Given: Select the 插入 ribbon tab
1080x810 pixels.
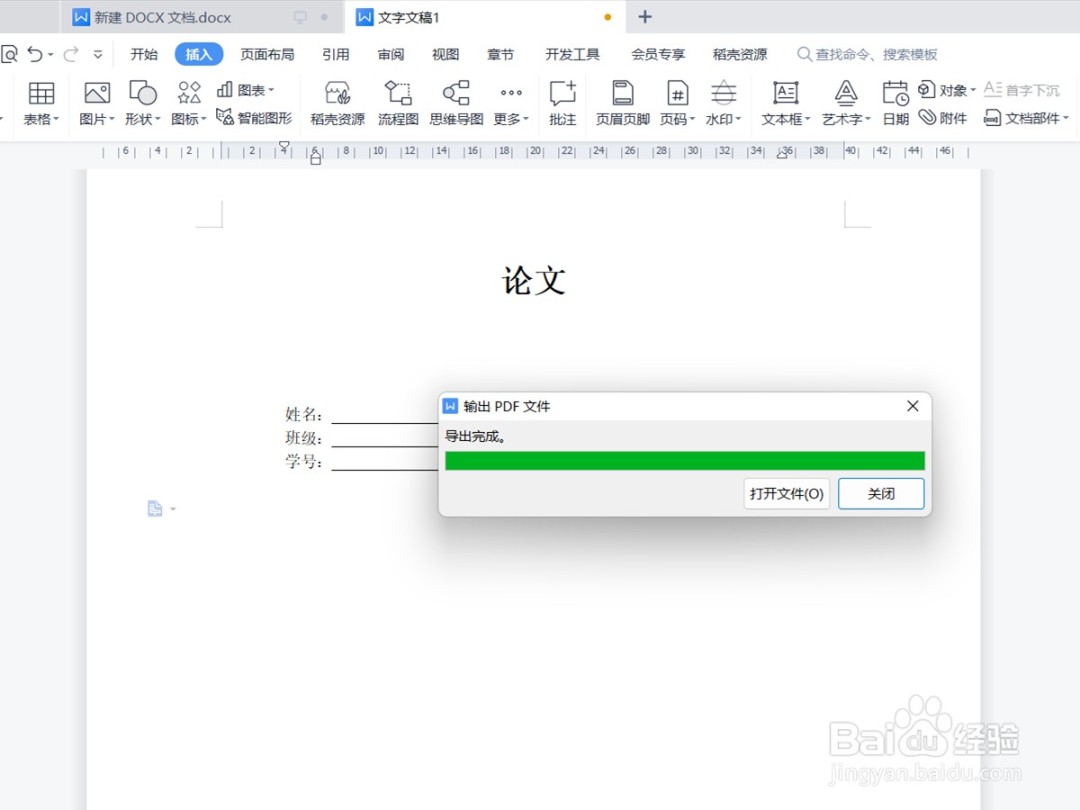Looking at the screenshot, I should click(x=198, y=54).
